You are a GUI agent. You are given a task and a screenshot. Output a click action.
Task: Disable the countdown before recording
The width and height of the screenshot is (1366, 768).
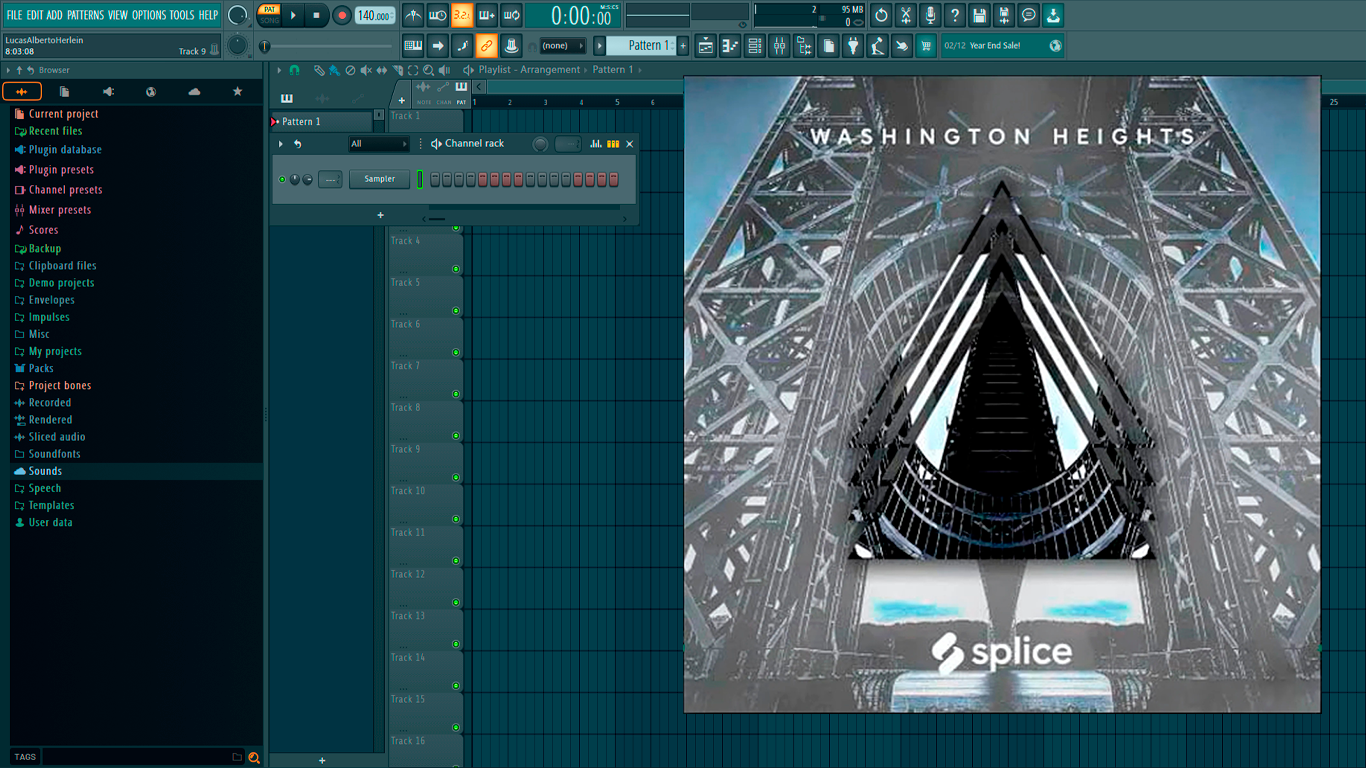coord(461,15)
